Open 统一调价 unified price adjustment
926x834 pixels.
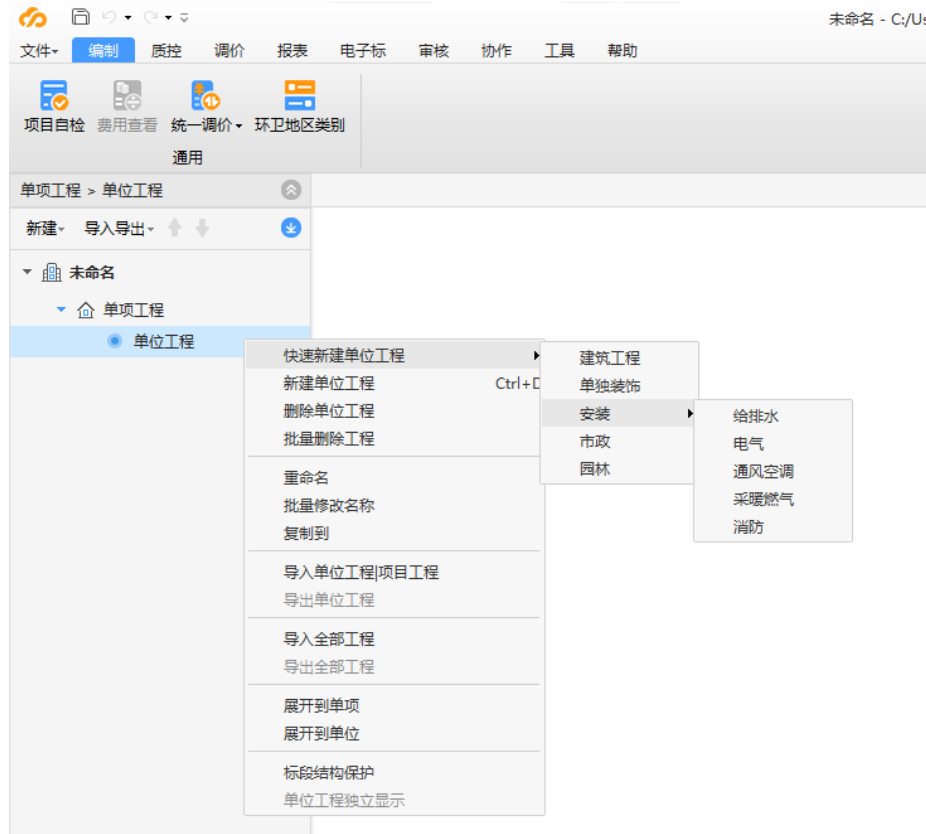tap(206, 106)
